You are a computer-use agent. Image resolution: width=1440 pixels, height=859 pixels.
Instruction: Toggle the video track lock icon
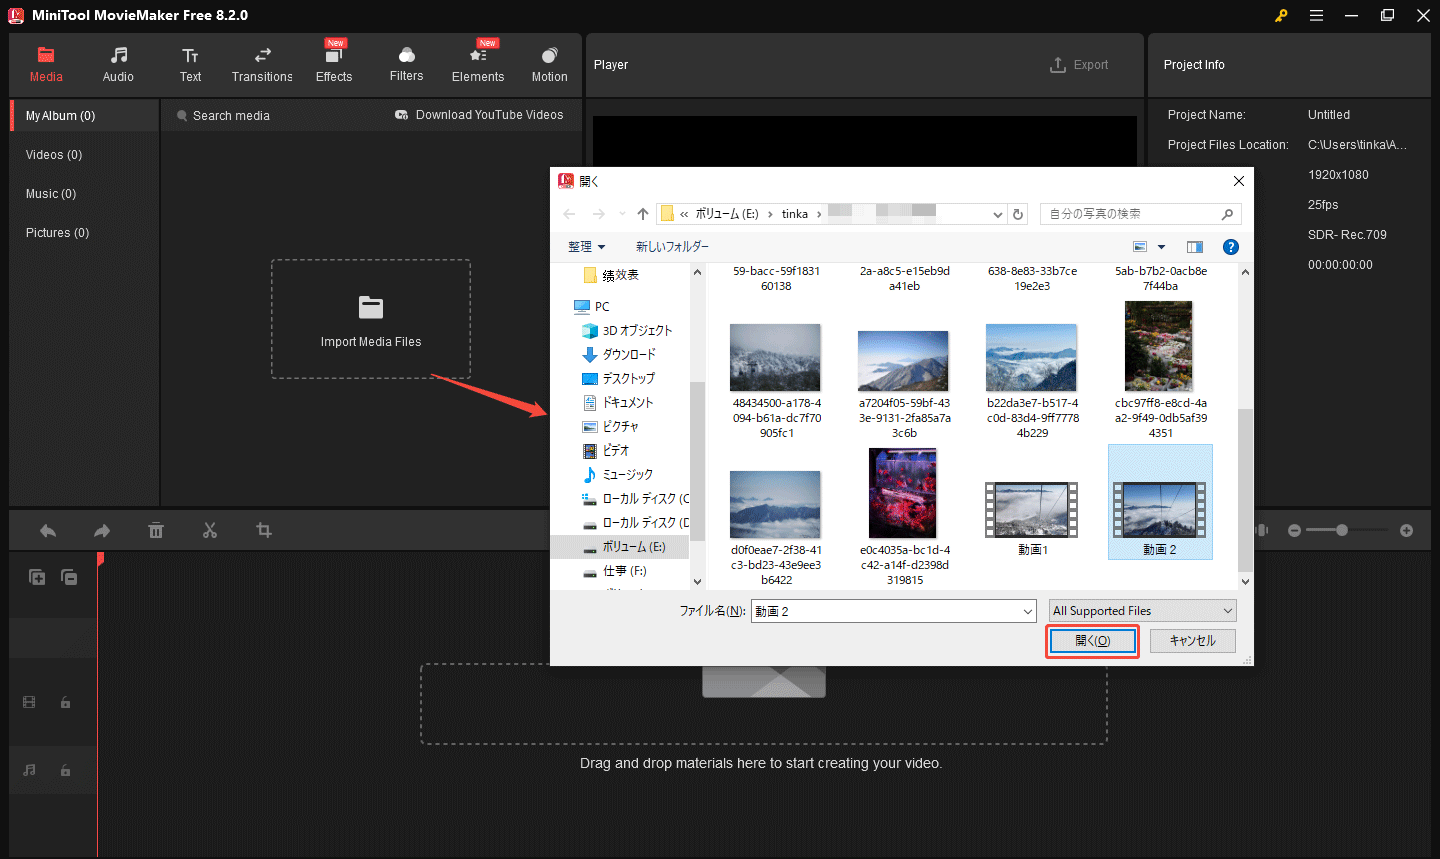coord(66,703)
